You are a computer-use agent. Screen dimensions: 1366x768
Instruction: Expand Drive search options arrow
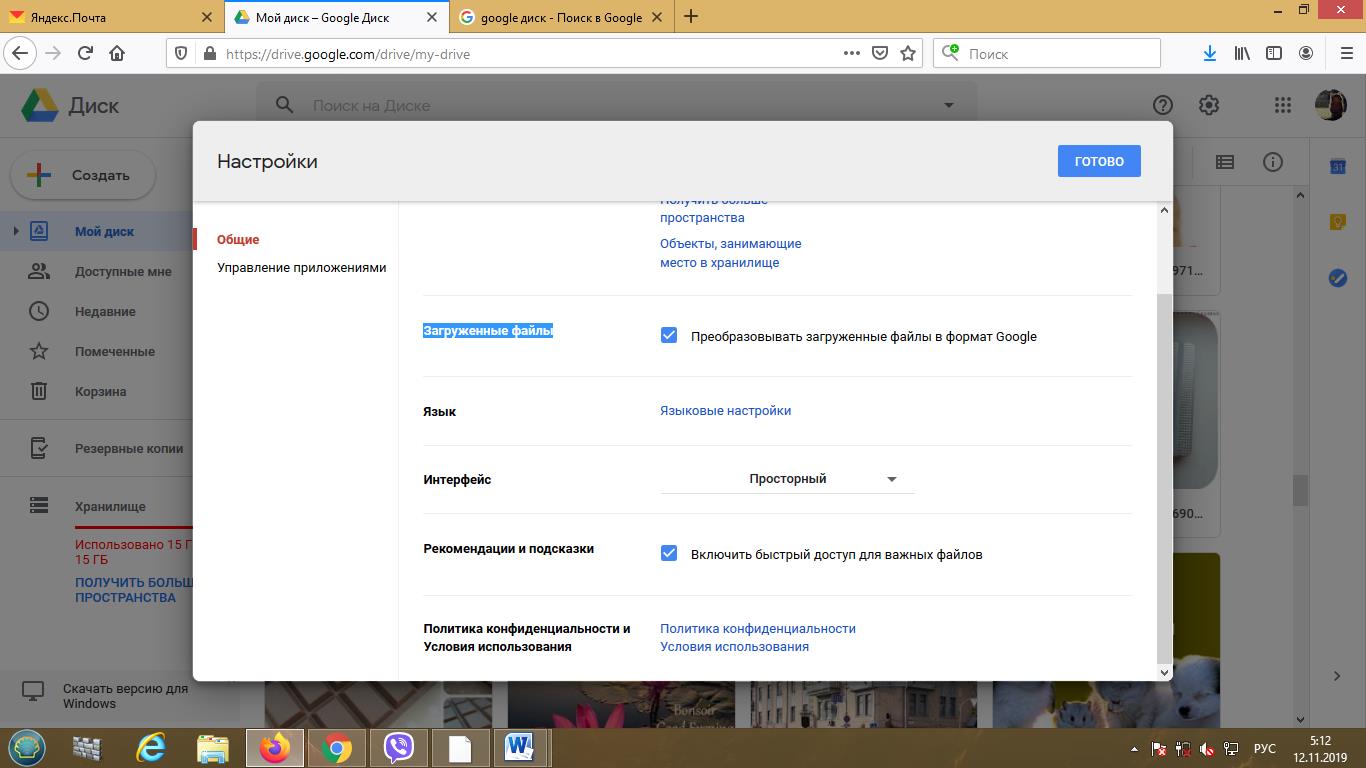(948, 105)
